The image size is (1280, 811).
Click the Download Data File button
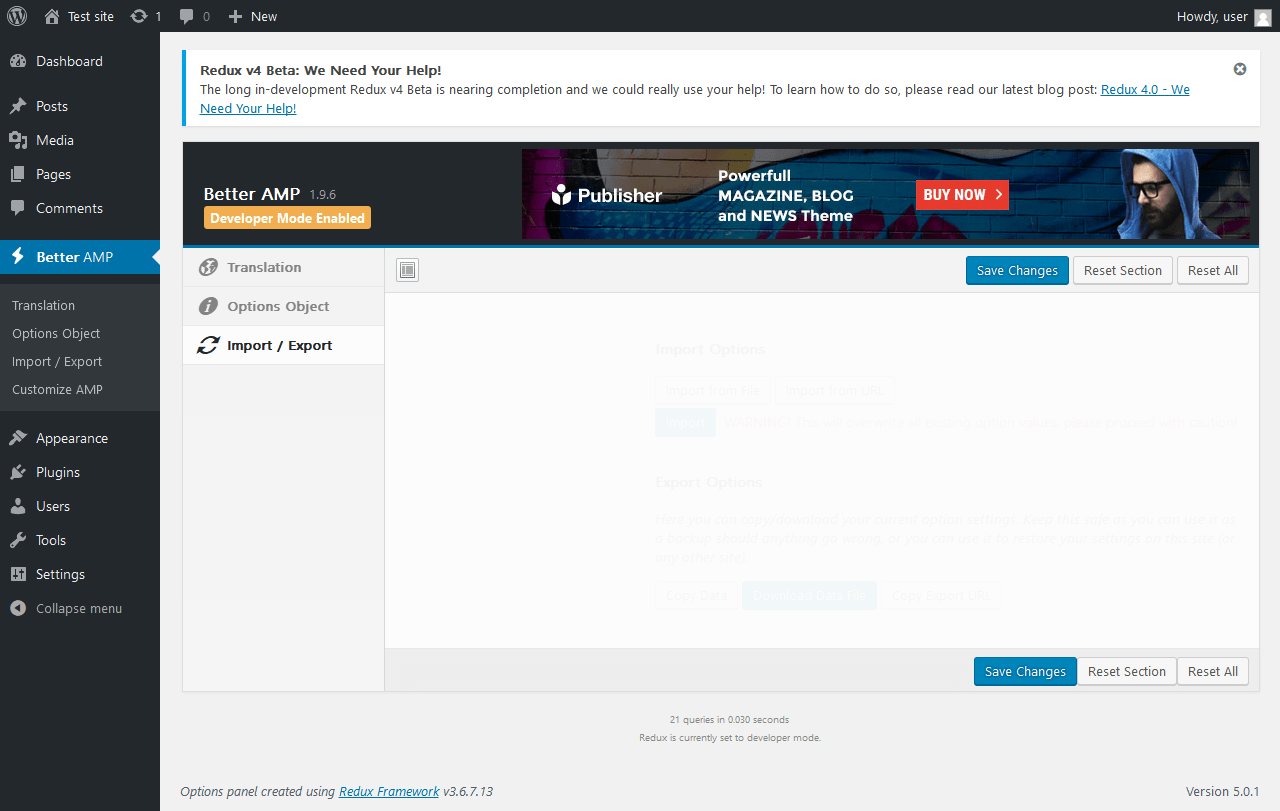click(x=809, y=595)
